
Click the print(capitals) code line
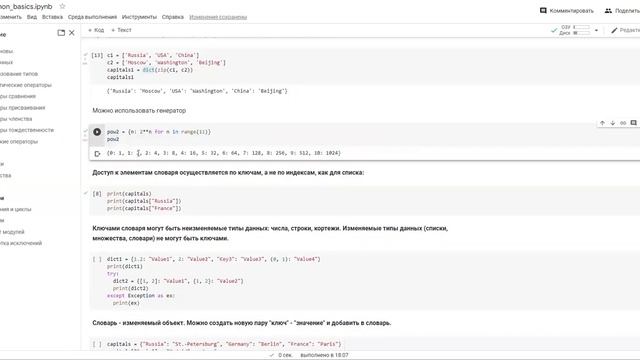pos(129,194)
